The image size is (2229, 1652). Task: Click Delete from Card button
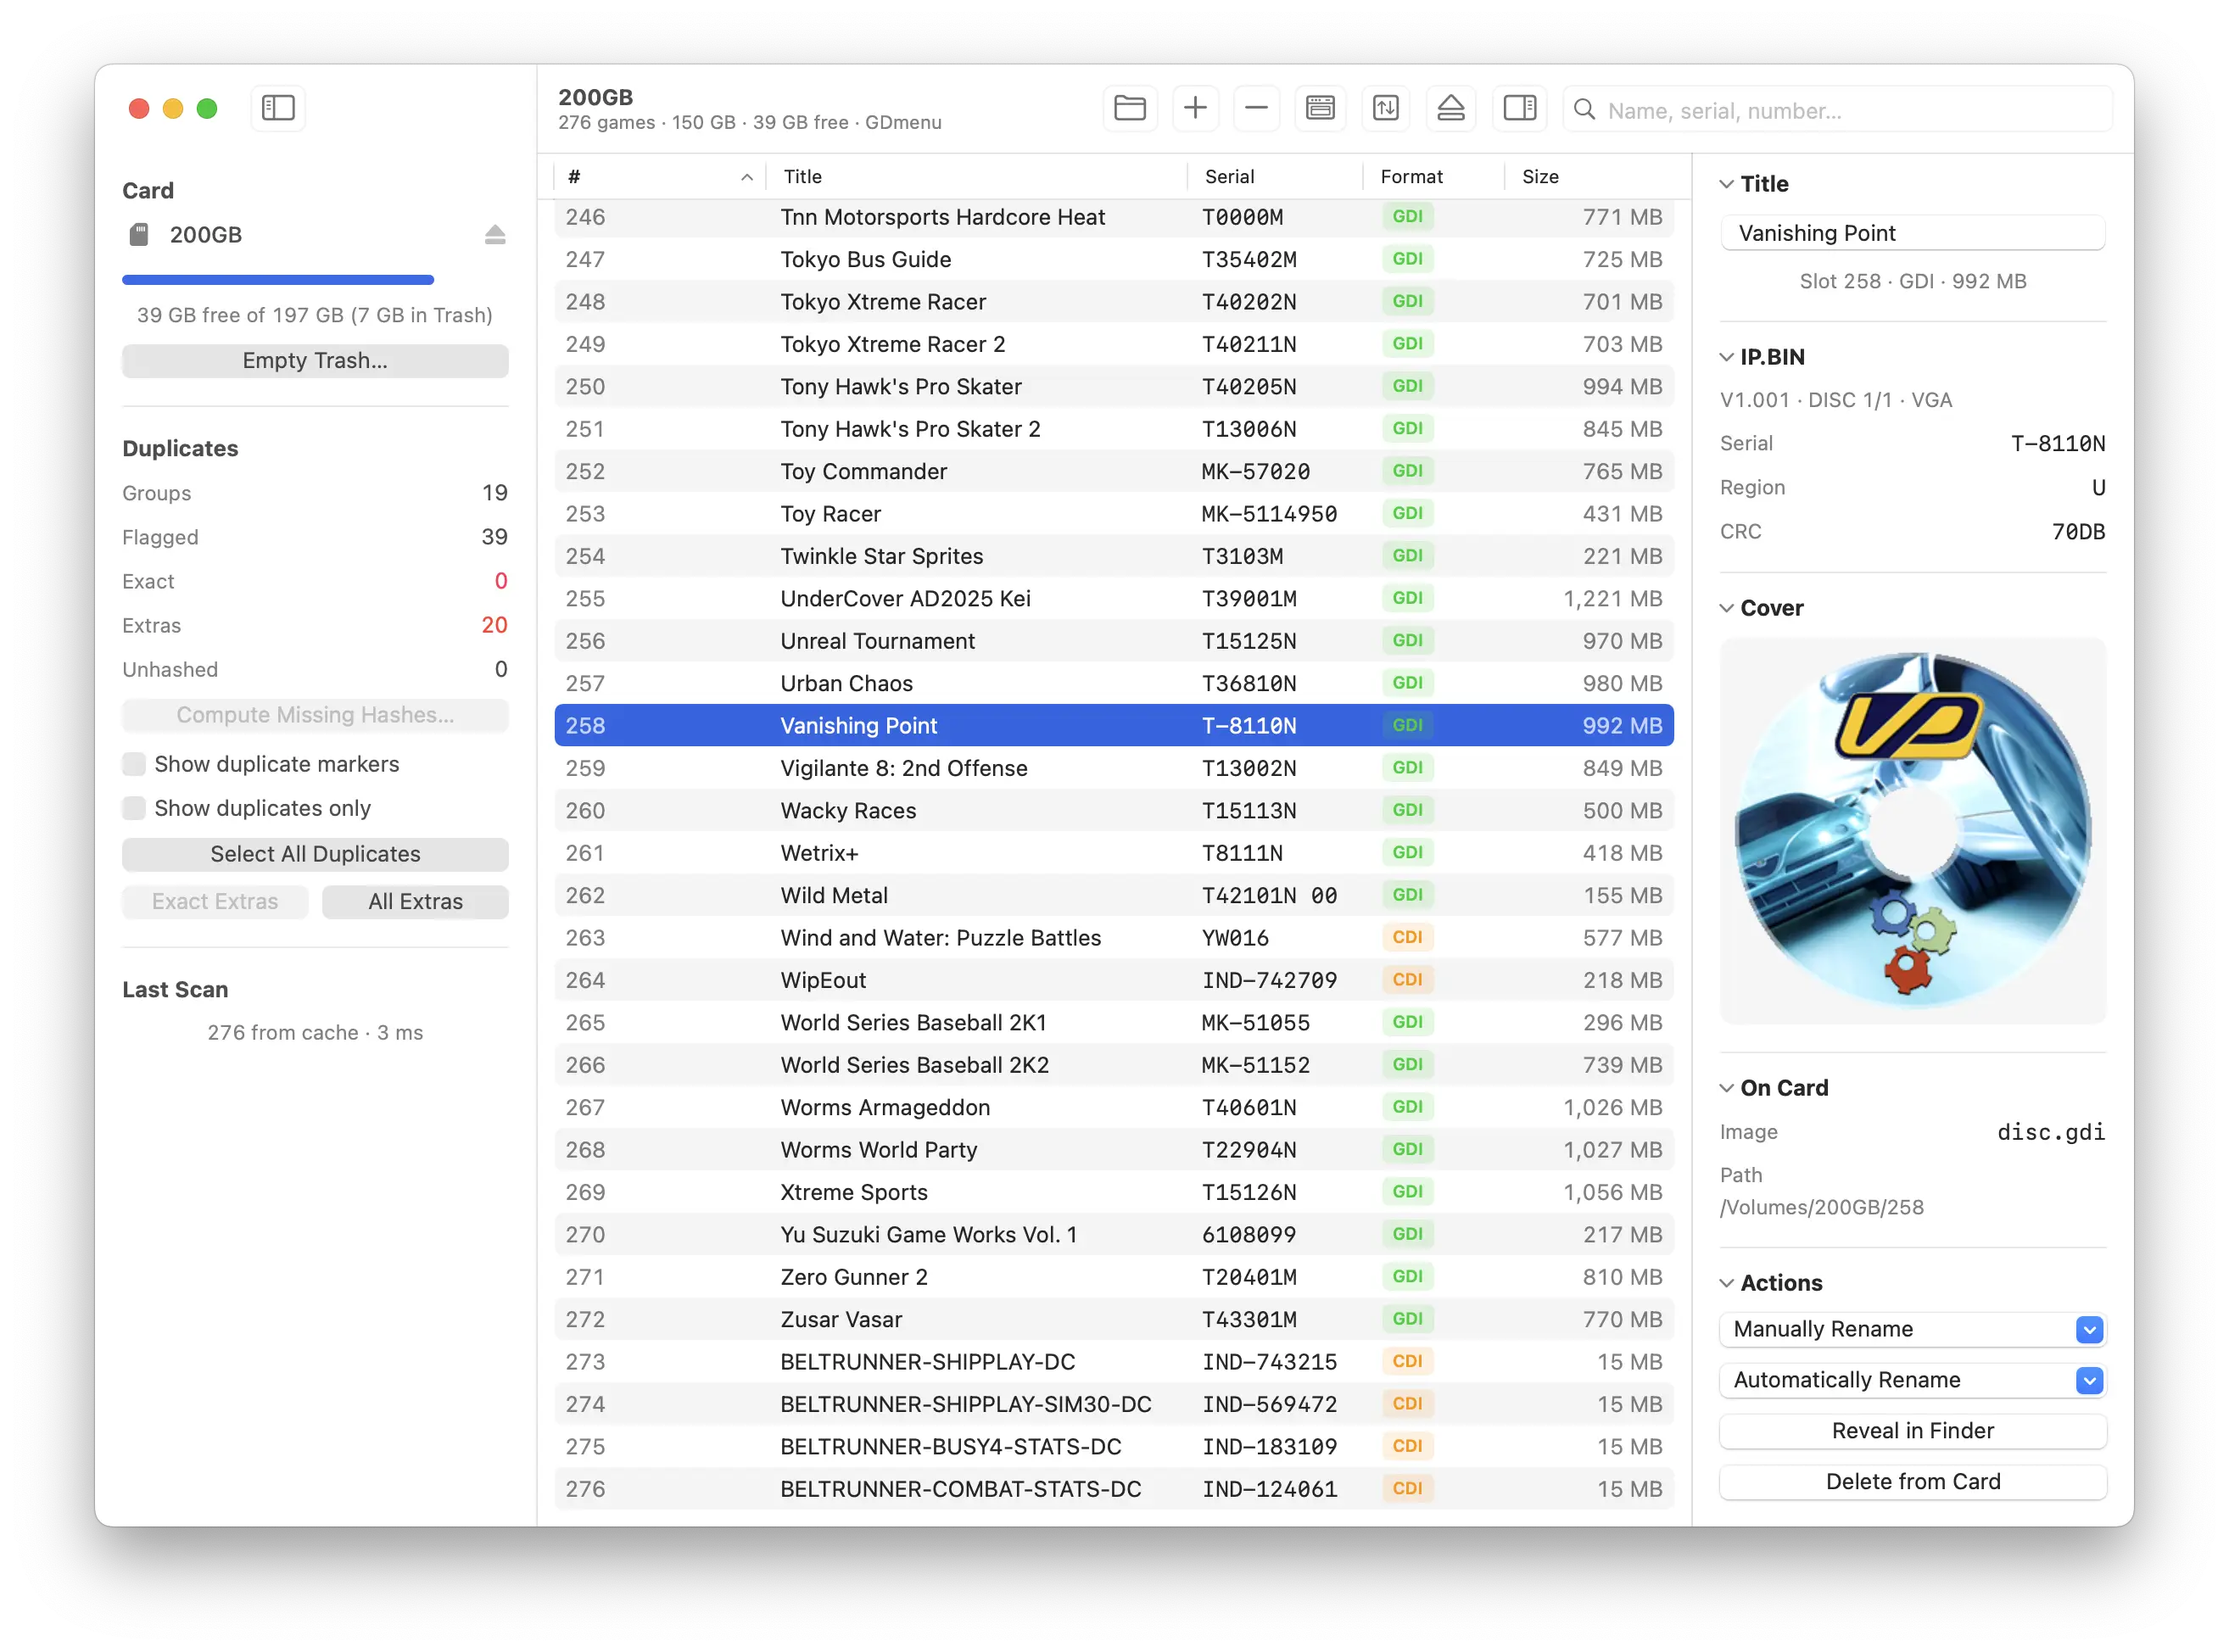click(1912, 1482)
